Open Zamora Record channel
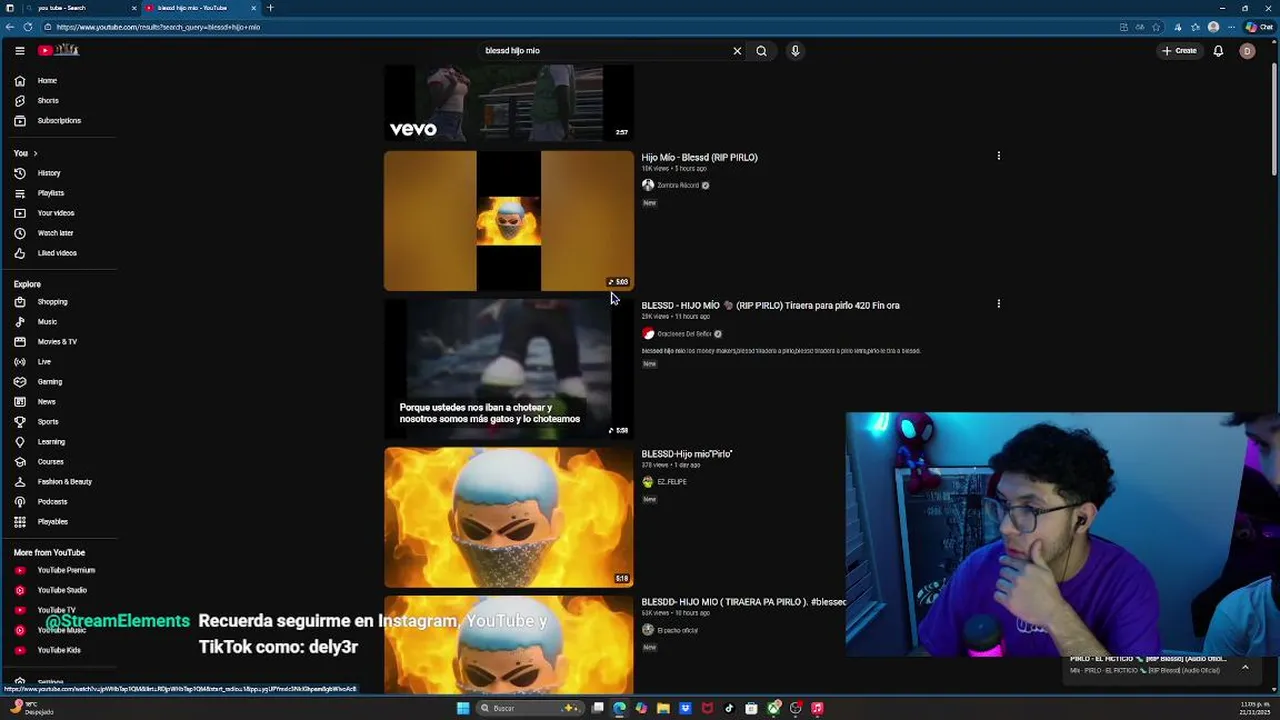This screenshot has height=720, width=1280. pyautogui.click(x=678, y=185)
